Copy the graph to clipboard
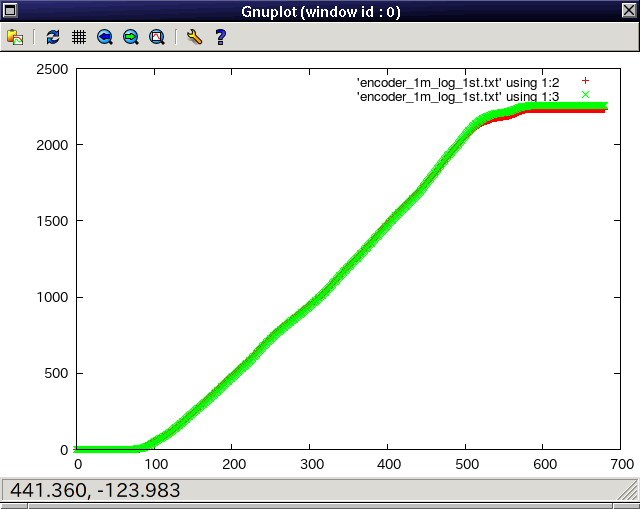The height and width of the screenshot is (509, 640). [15, 37]
